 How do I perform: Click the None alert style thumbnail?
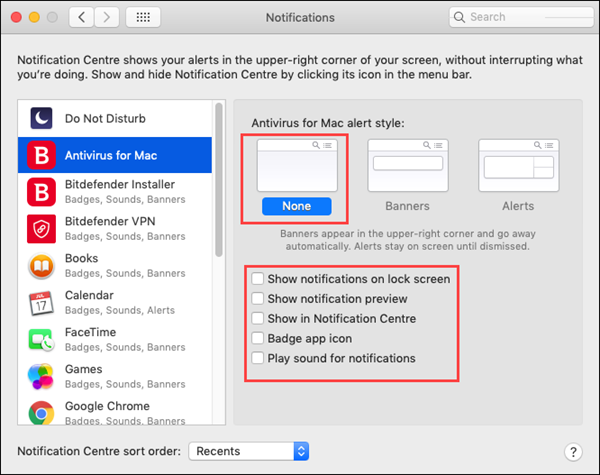(x=297, y=165)
